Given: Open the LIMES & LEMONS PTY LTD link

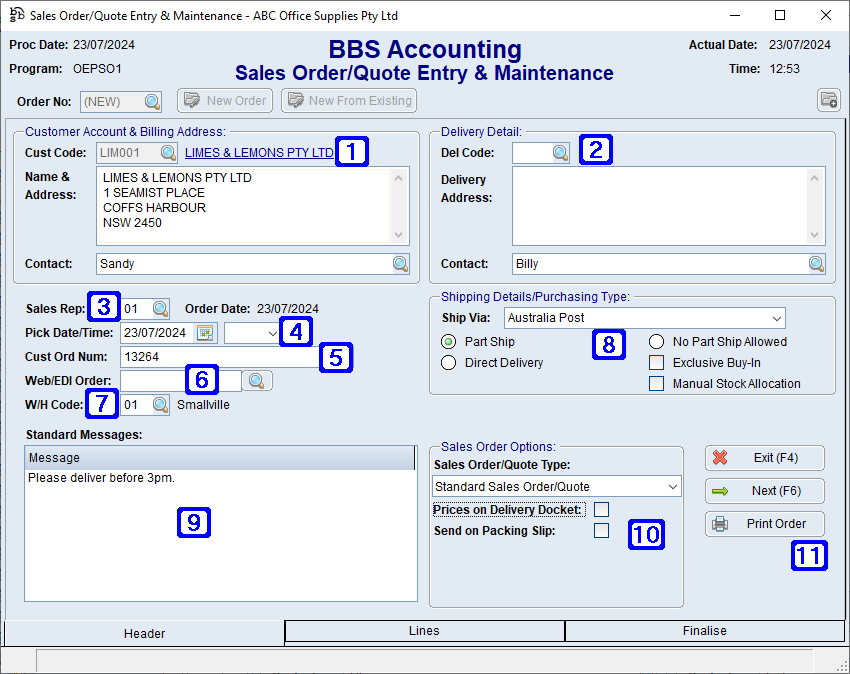Looking at the screenshot, I should pyautogui.click(x=259, y=153).
